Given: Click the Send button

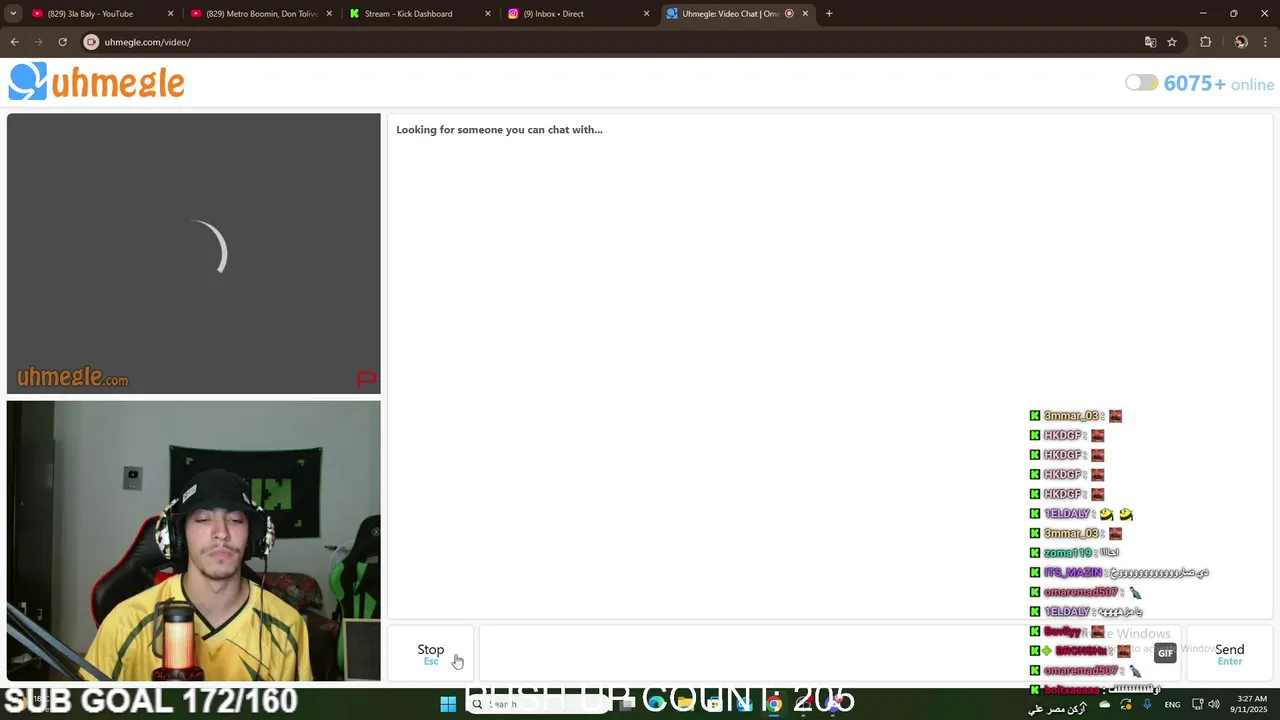Looking at the screenshot, I should coord(1229,653).
